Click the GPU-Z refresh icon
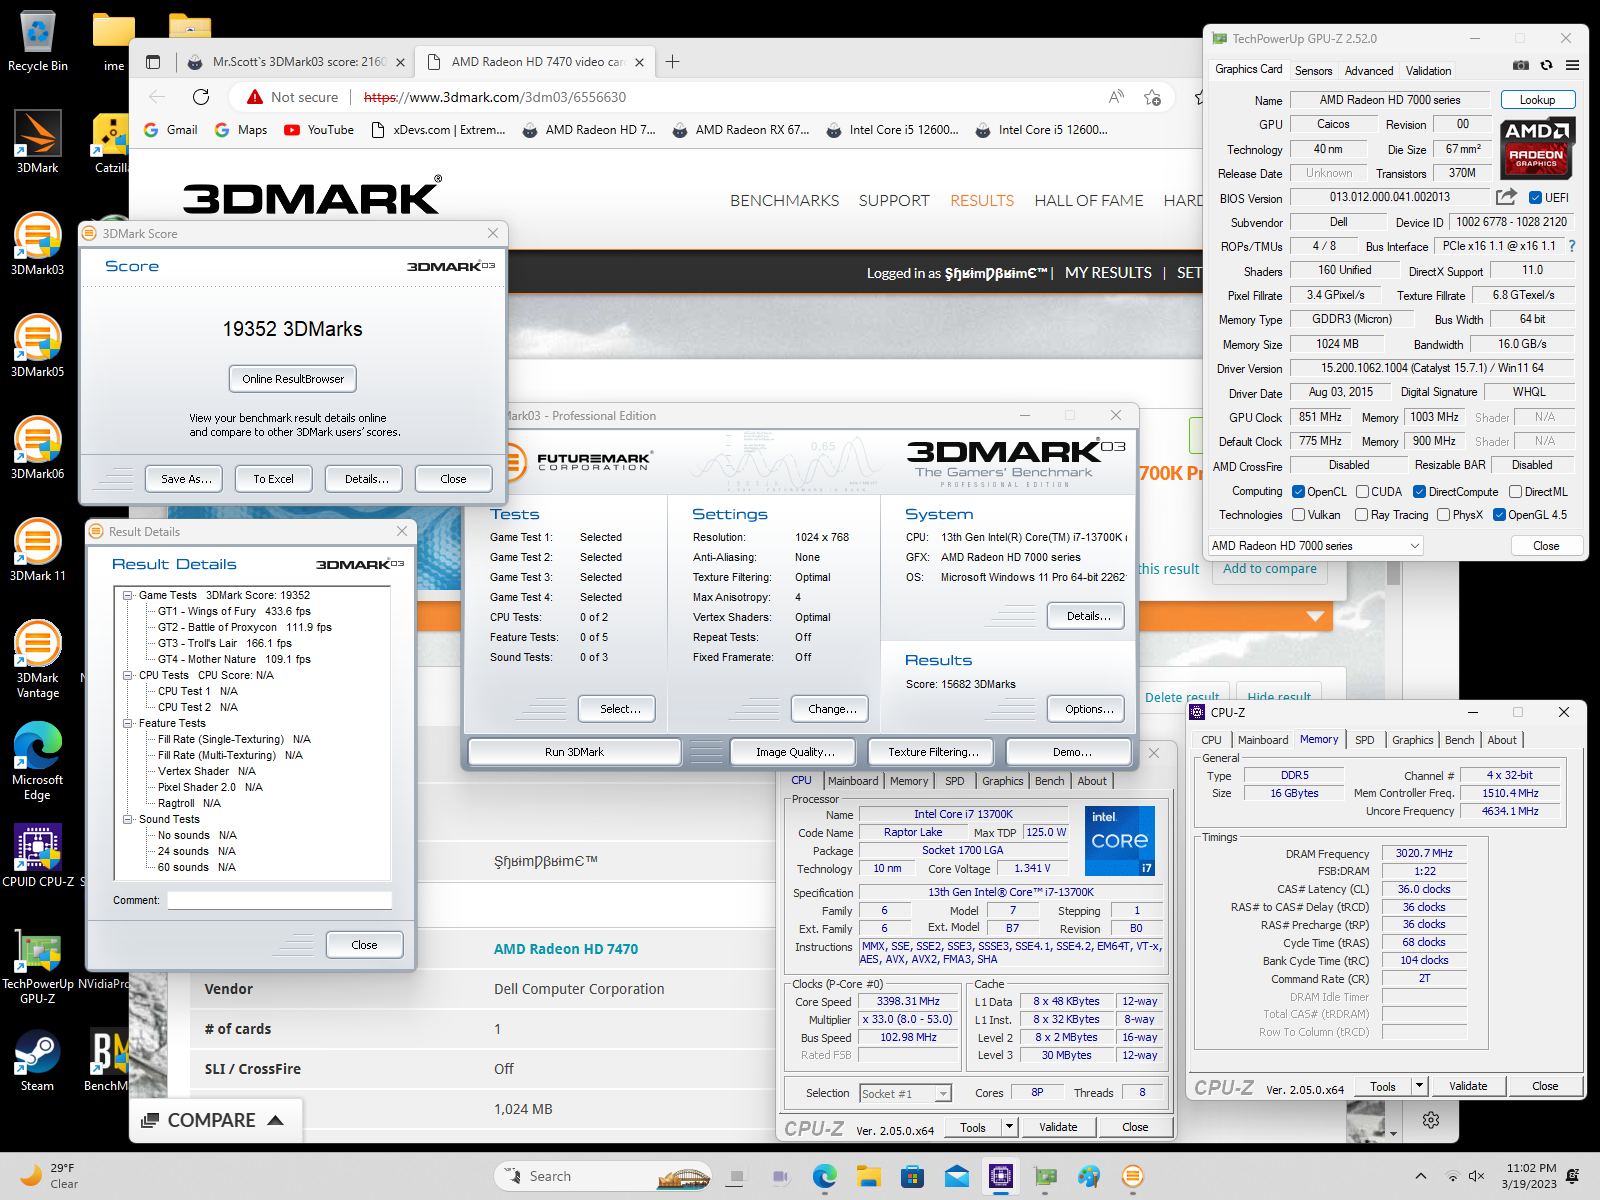 click(1546, 65)
